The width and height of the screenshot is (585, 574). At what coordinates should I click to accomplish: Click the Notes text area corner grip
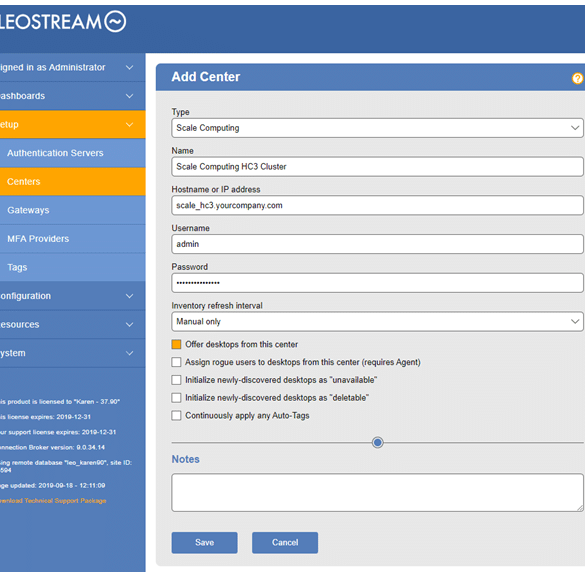[x=579, y=508]
